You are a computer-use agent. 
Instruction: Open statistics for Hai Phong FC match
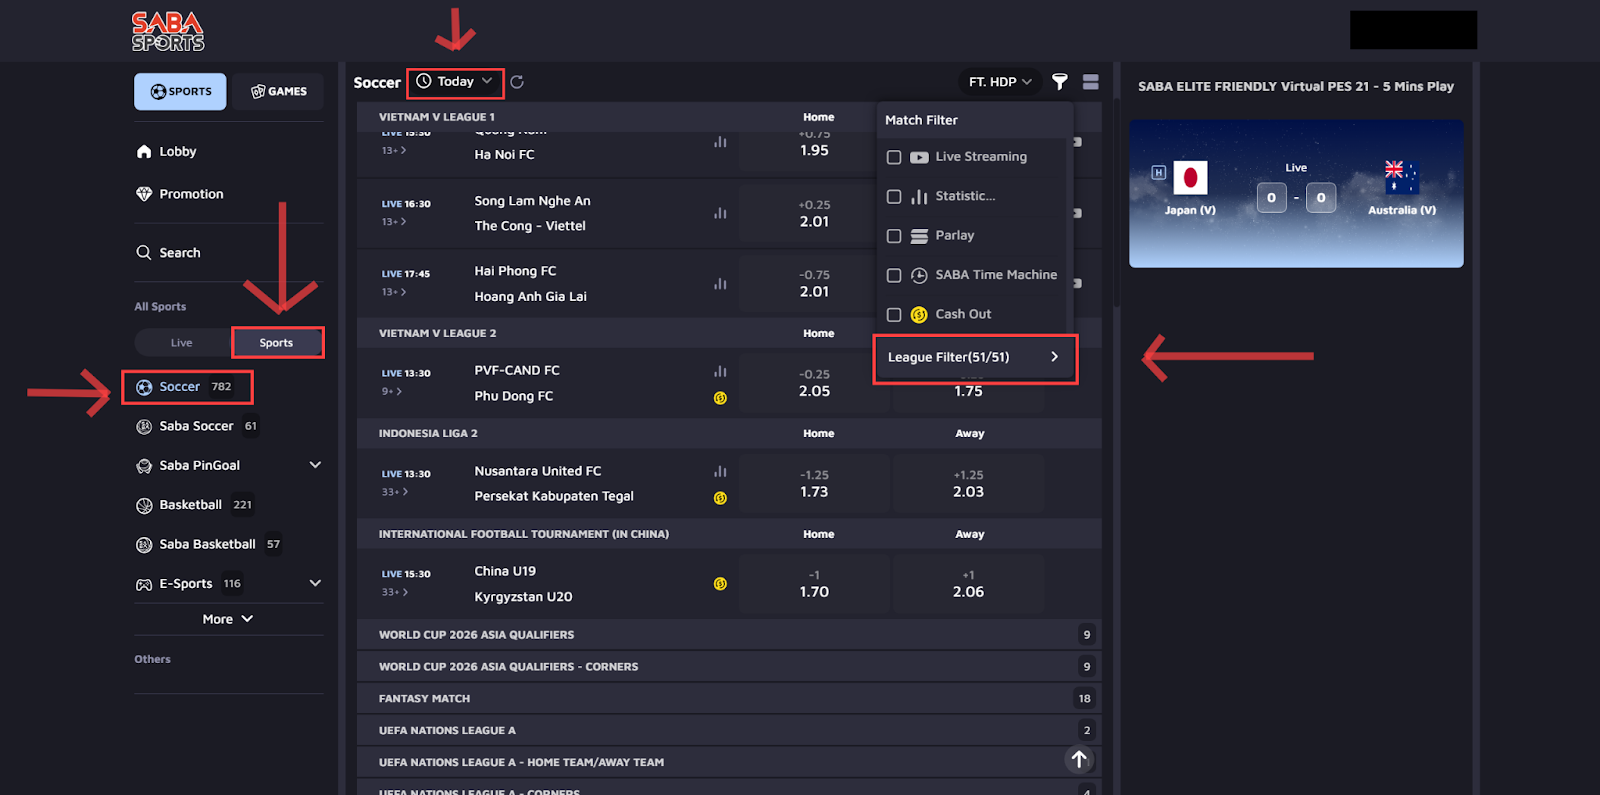[x=720, y=284]
